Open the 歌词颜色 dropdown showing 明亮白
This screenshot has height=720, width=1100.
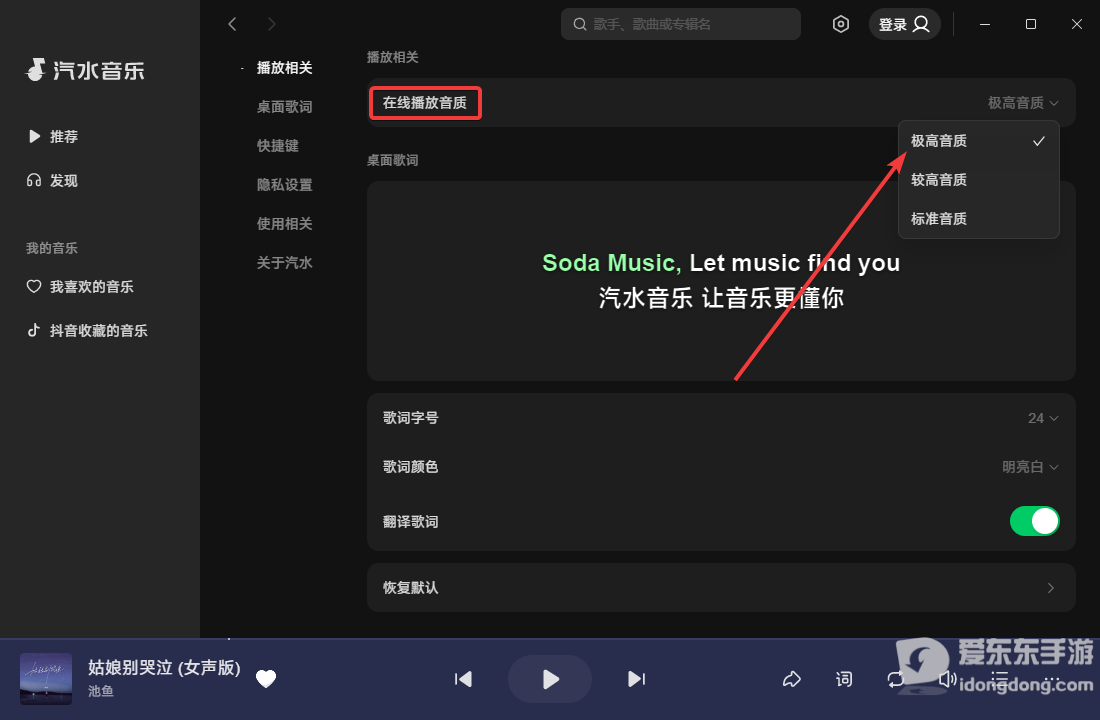click(x=1030, y=467)
